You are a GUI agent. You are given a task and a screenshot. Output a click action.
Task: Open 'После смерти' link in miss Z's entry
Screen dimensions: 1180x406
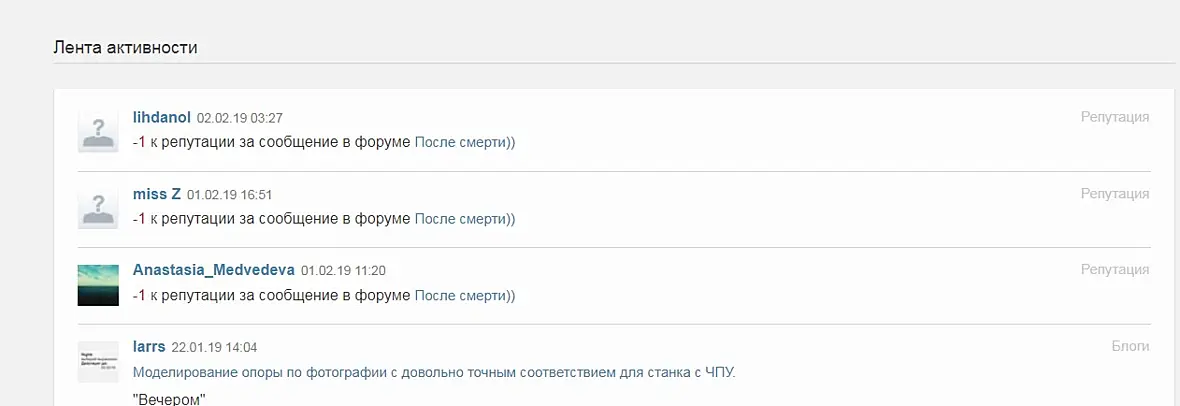point(460,218)
